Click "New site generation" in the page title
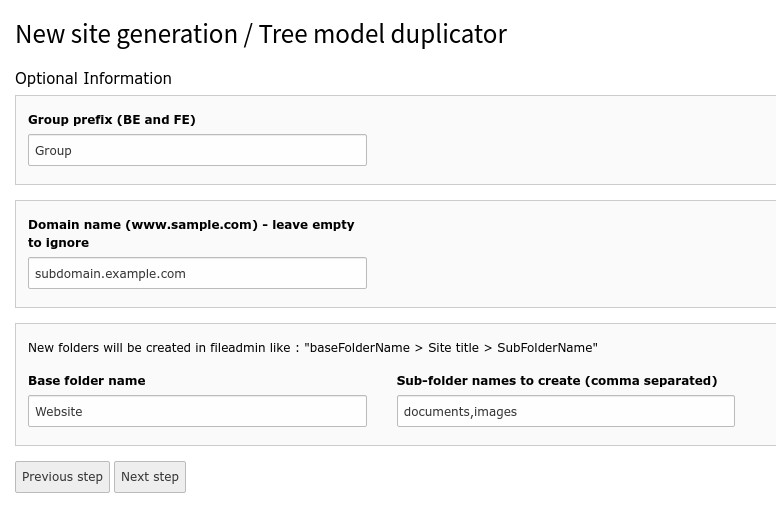Image resolution: width=776 pixels, height=507 pixels. pos(125,34)
